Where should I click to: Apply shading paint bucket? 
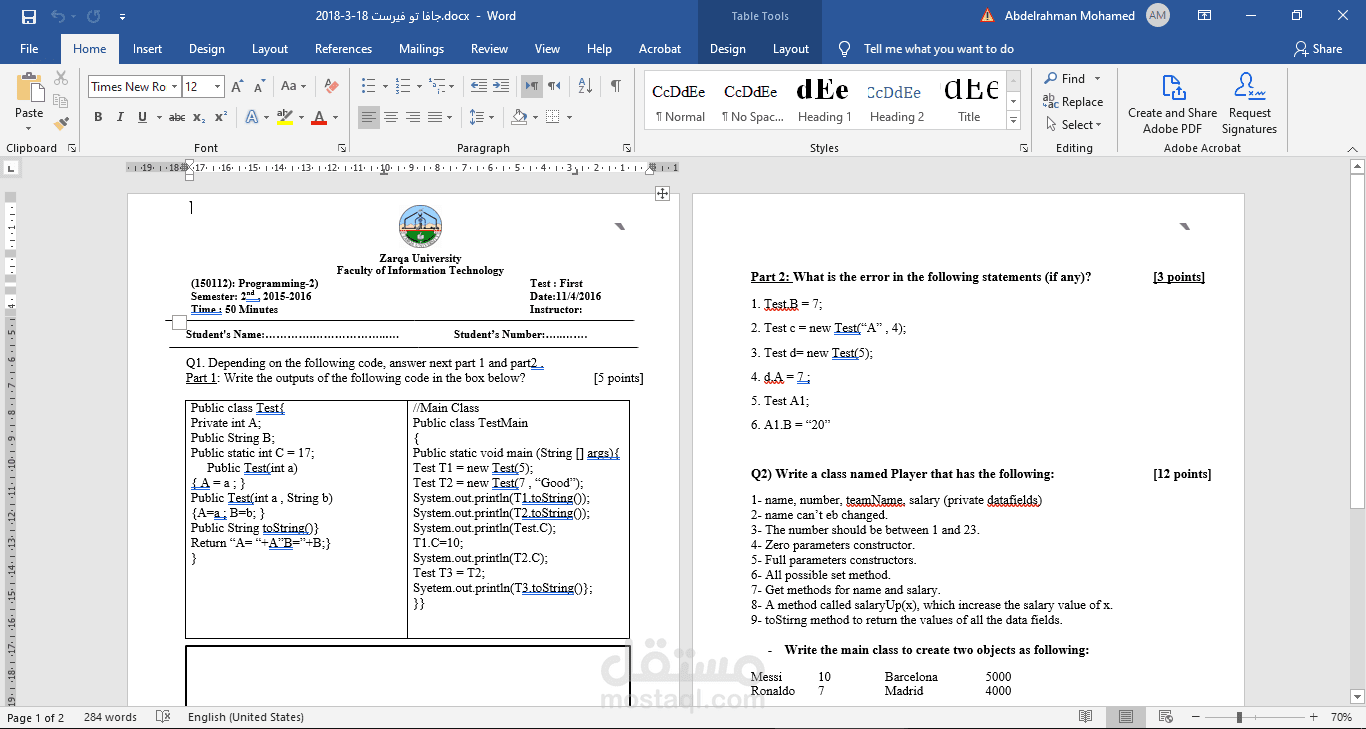coord(518,117)
